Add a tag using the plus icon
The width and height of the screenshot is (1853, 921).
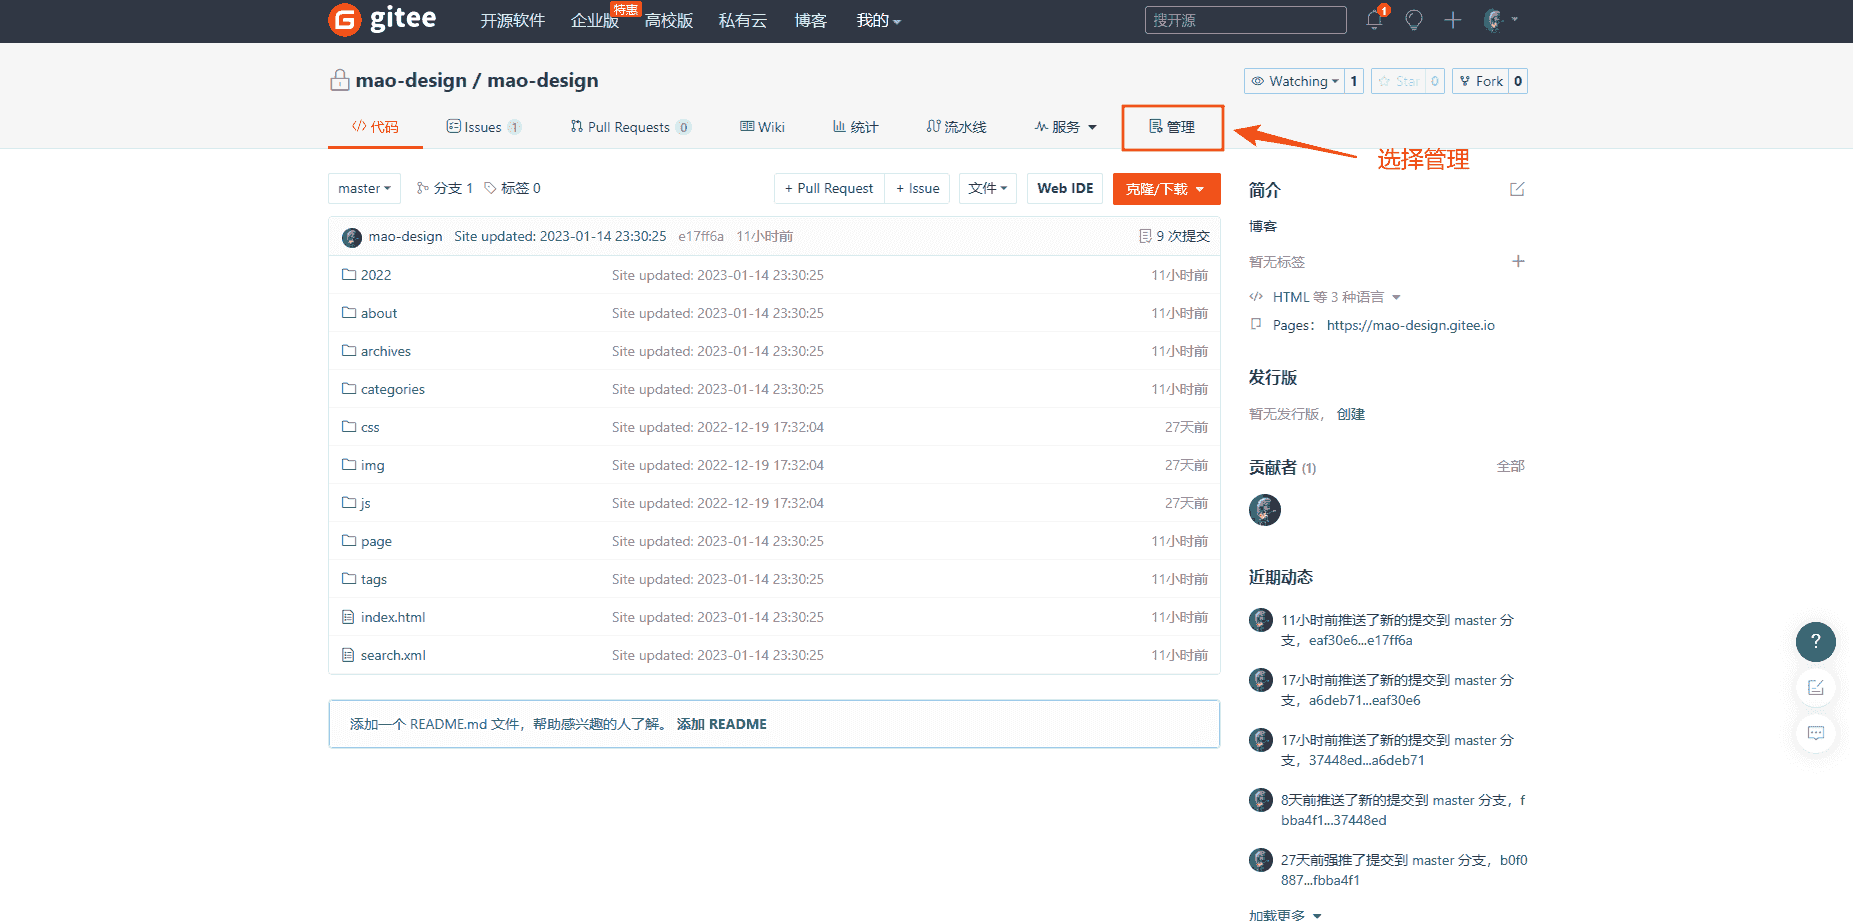click(x=1518, y=261)
